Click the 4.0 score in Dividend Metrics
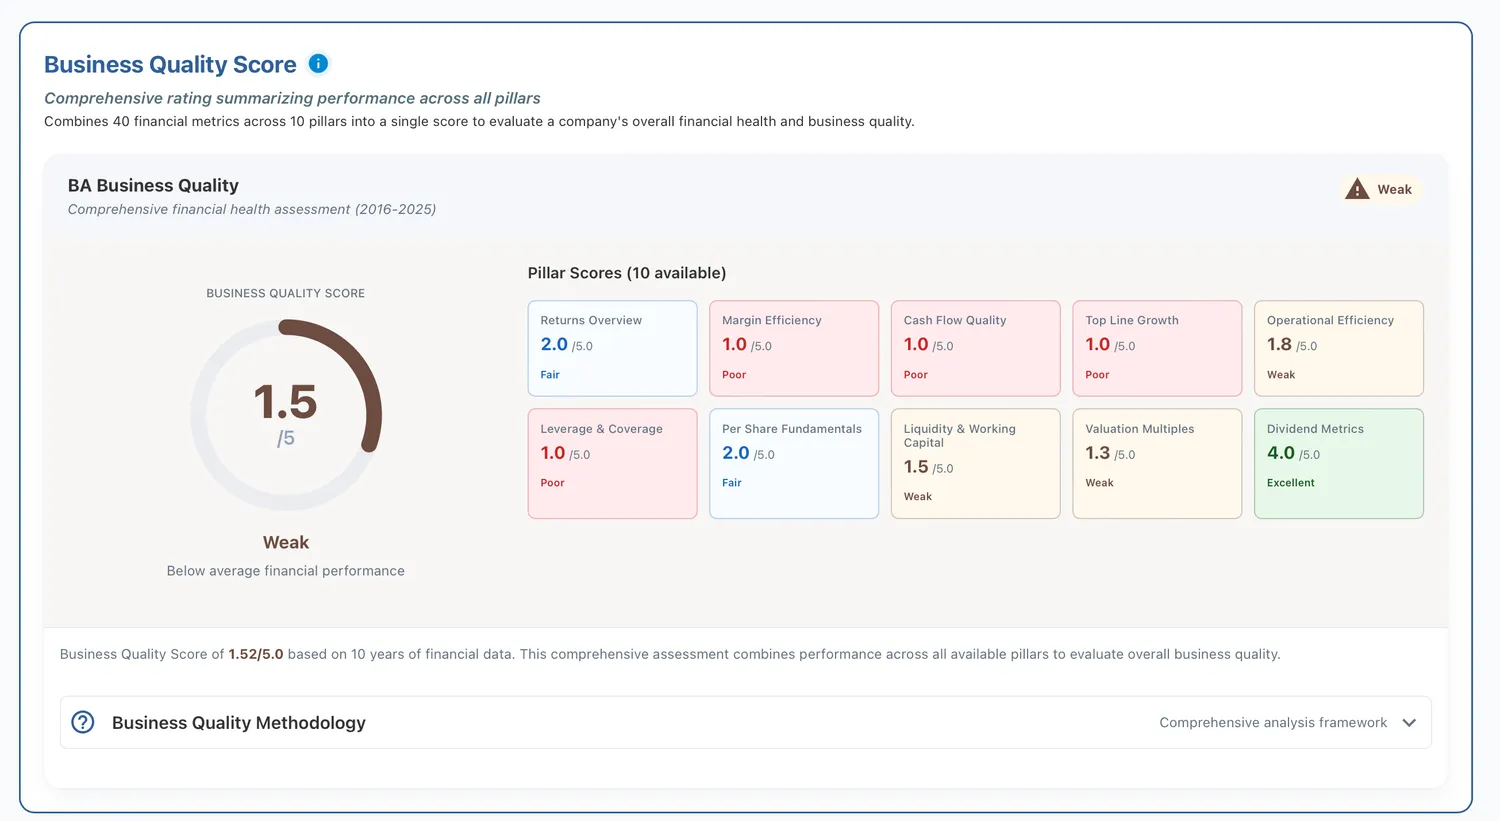This screenshot has width=1500, height=821. (1281, 453)
